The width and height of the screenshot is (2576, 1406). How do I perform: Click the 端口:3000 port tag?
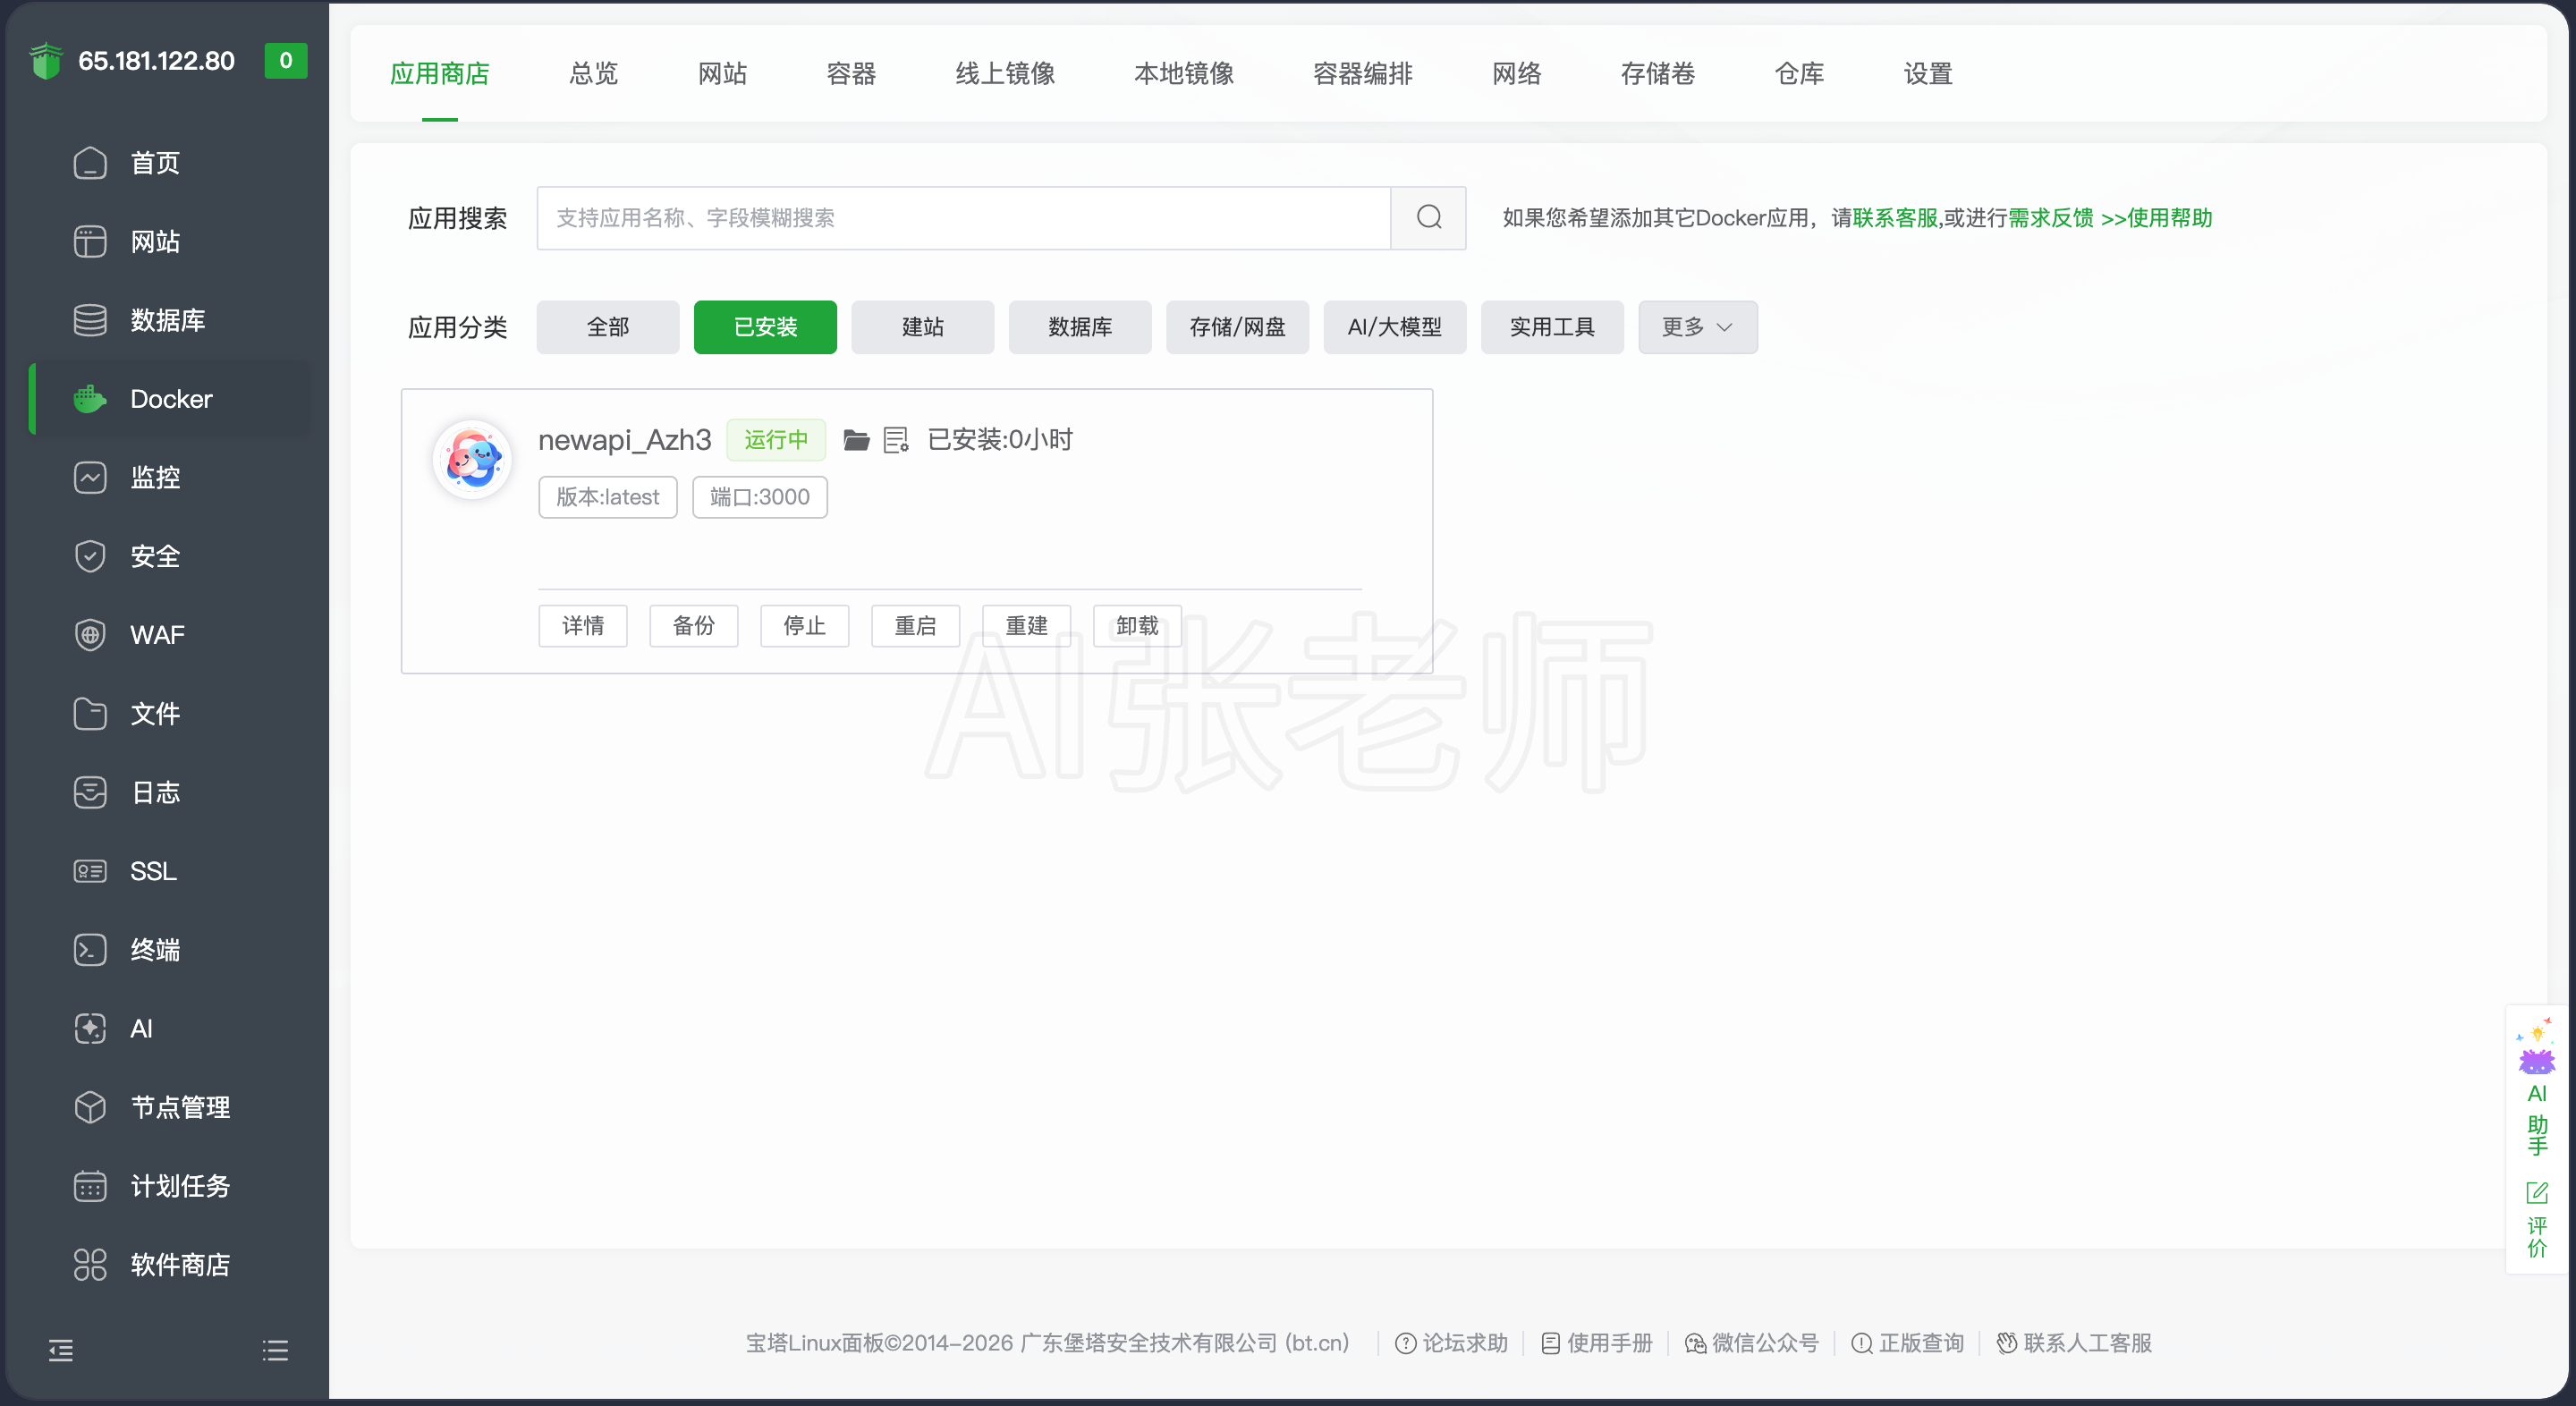pos(760,497)
